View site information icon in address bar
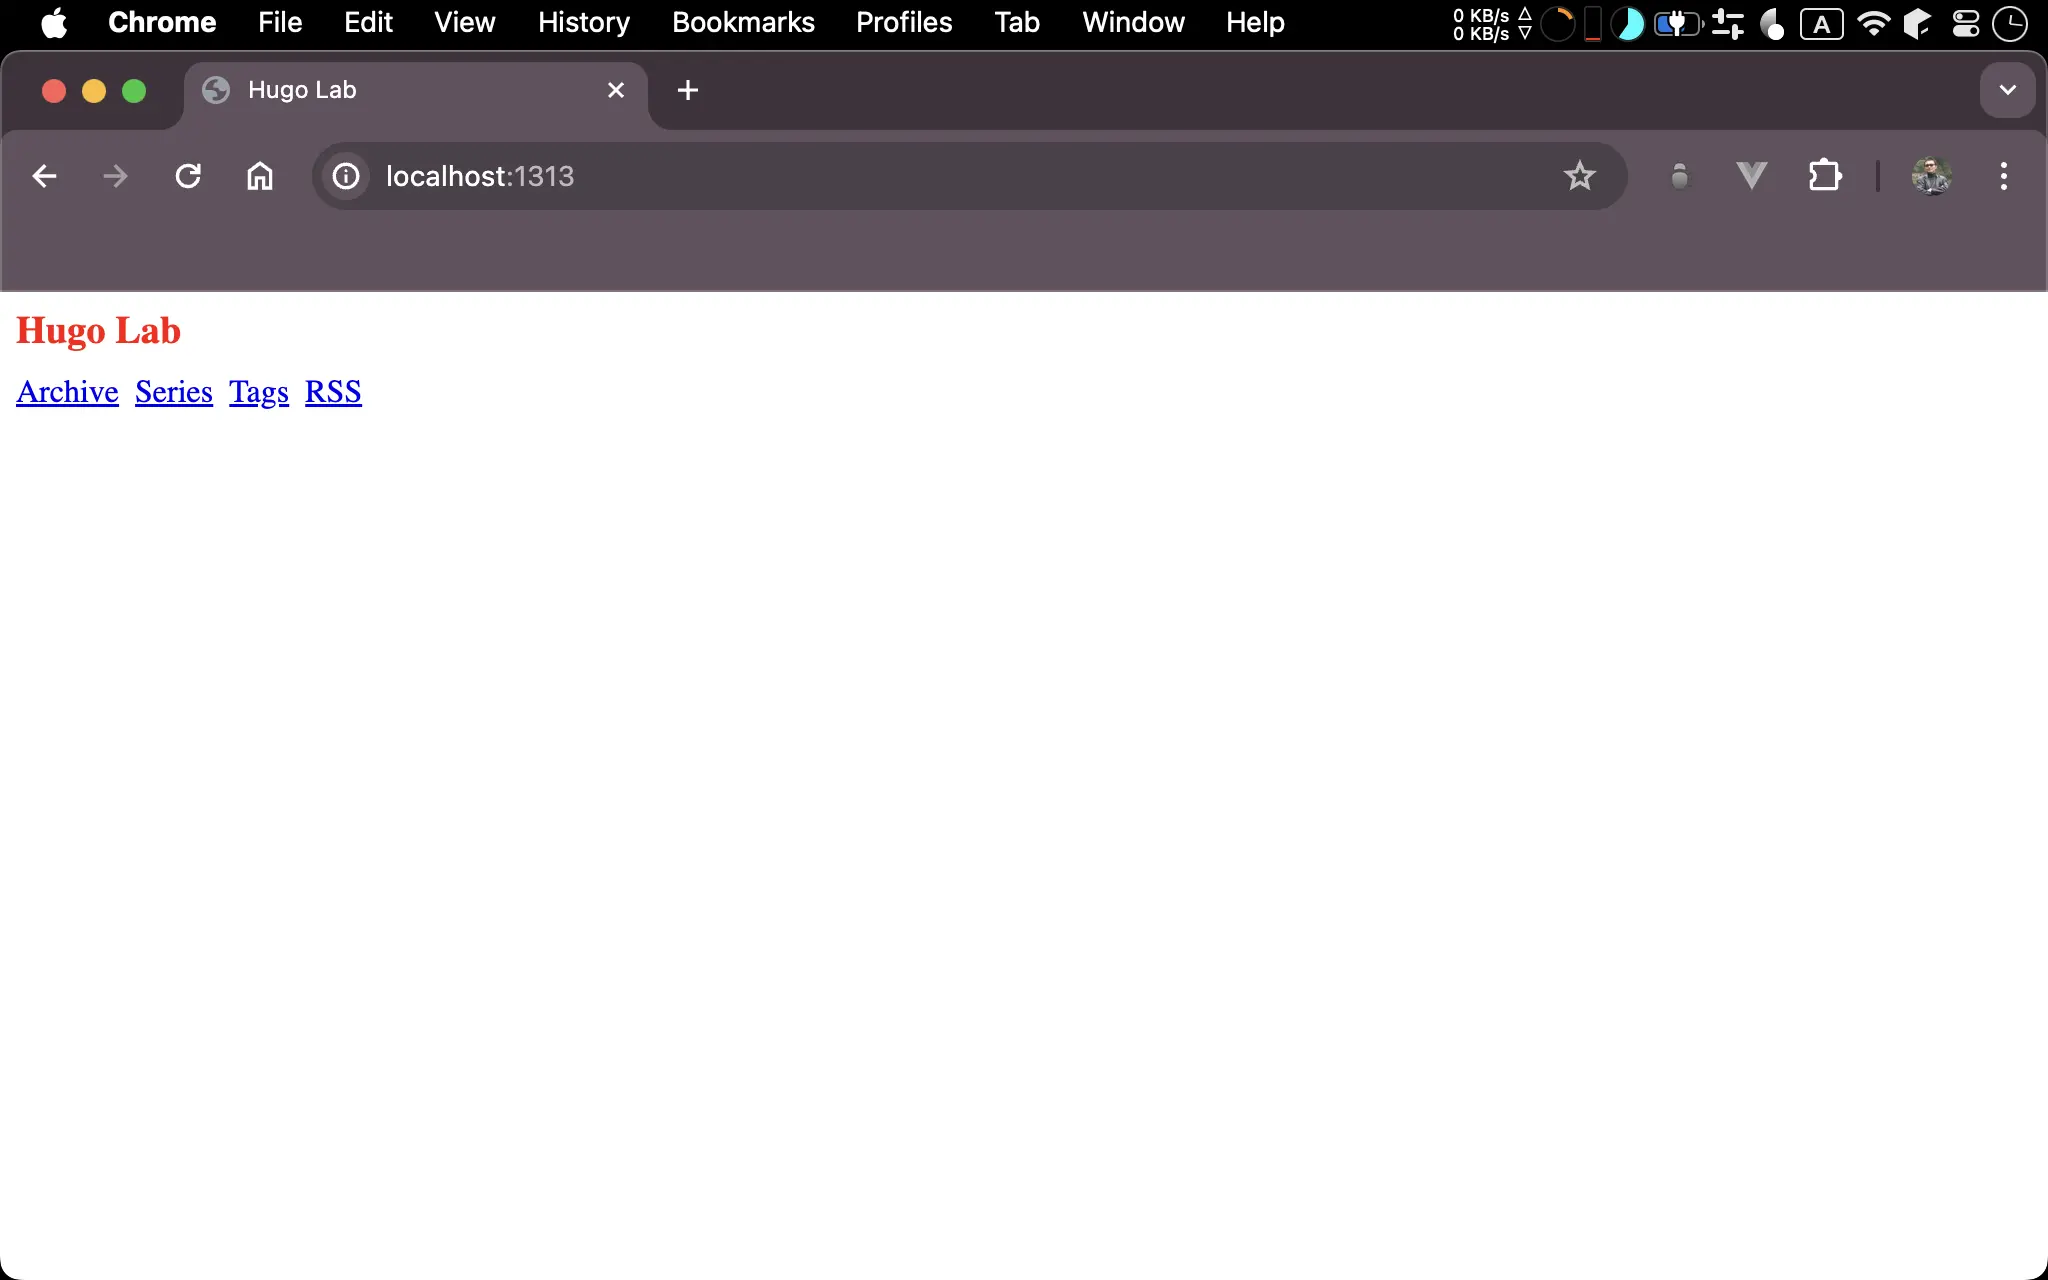The image size is (2048, 1280). click(x=346, y=177)
